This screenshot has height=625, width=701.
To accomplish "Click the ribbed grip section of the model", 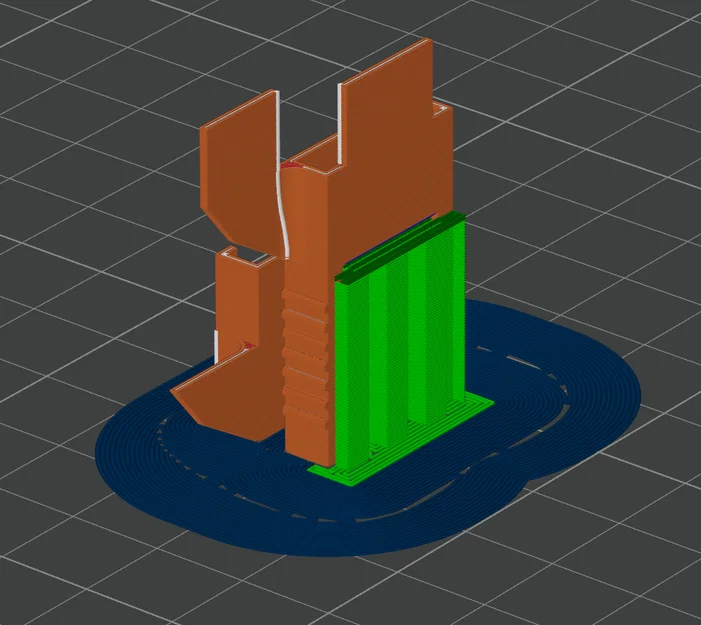I will tap(305, 353).
